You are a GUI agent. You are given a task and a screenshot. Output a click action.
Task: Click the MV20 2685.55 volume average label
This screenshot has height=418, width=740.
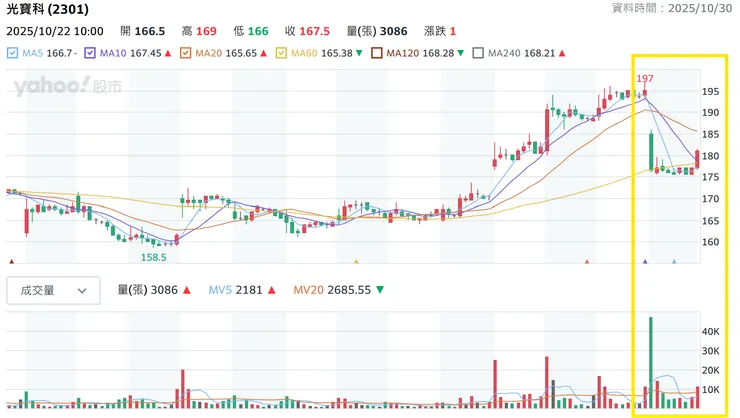tap(332, 290)
